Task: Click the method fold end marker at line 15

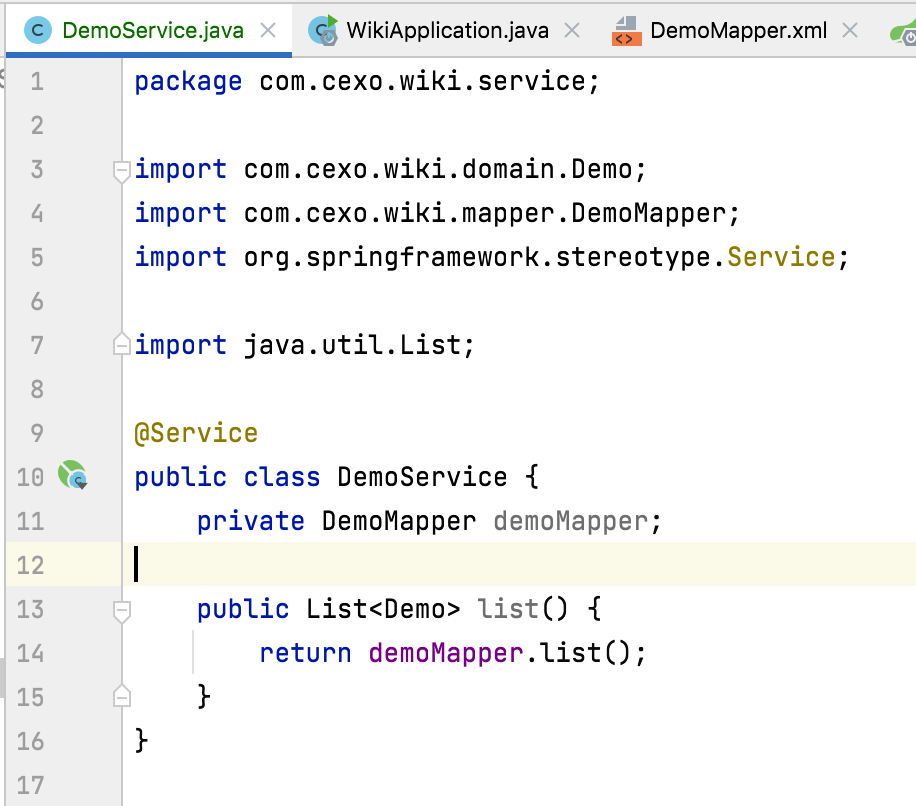Action: 122,696
